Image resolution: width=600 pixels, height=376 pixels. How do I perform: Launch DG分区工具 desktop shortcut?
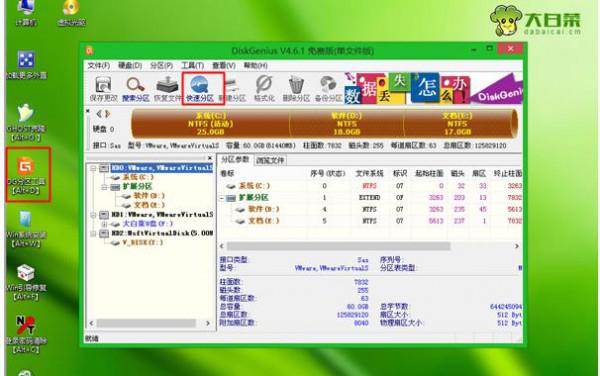tap(27, 174)
